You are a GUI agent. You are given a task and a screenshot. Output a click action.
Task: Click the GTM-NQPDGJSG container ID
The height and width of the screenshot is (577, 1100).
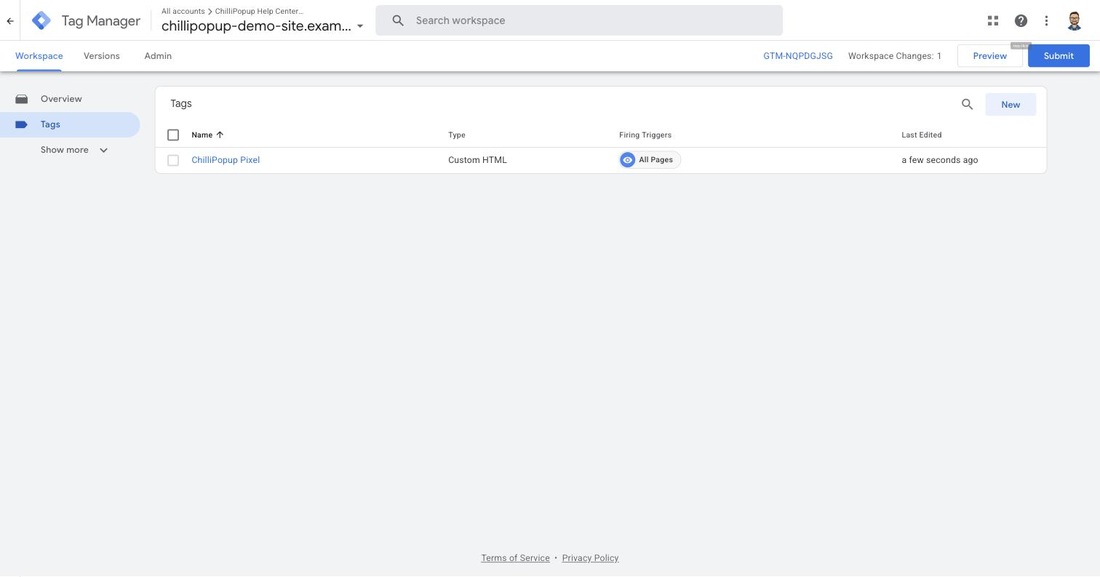798,56
